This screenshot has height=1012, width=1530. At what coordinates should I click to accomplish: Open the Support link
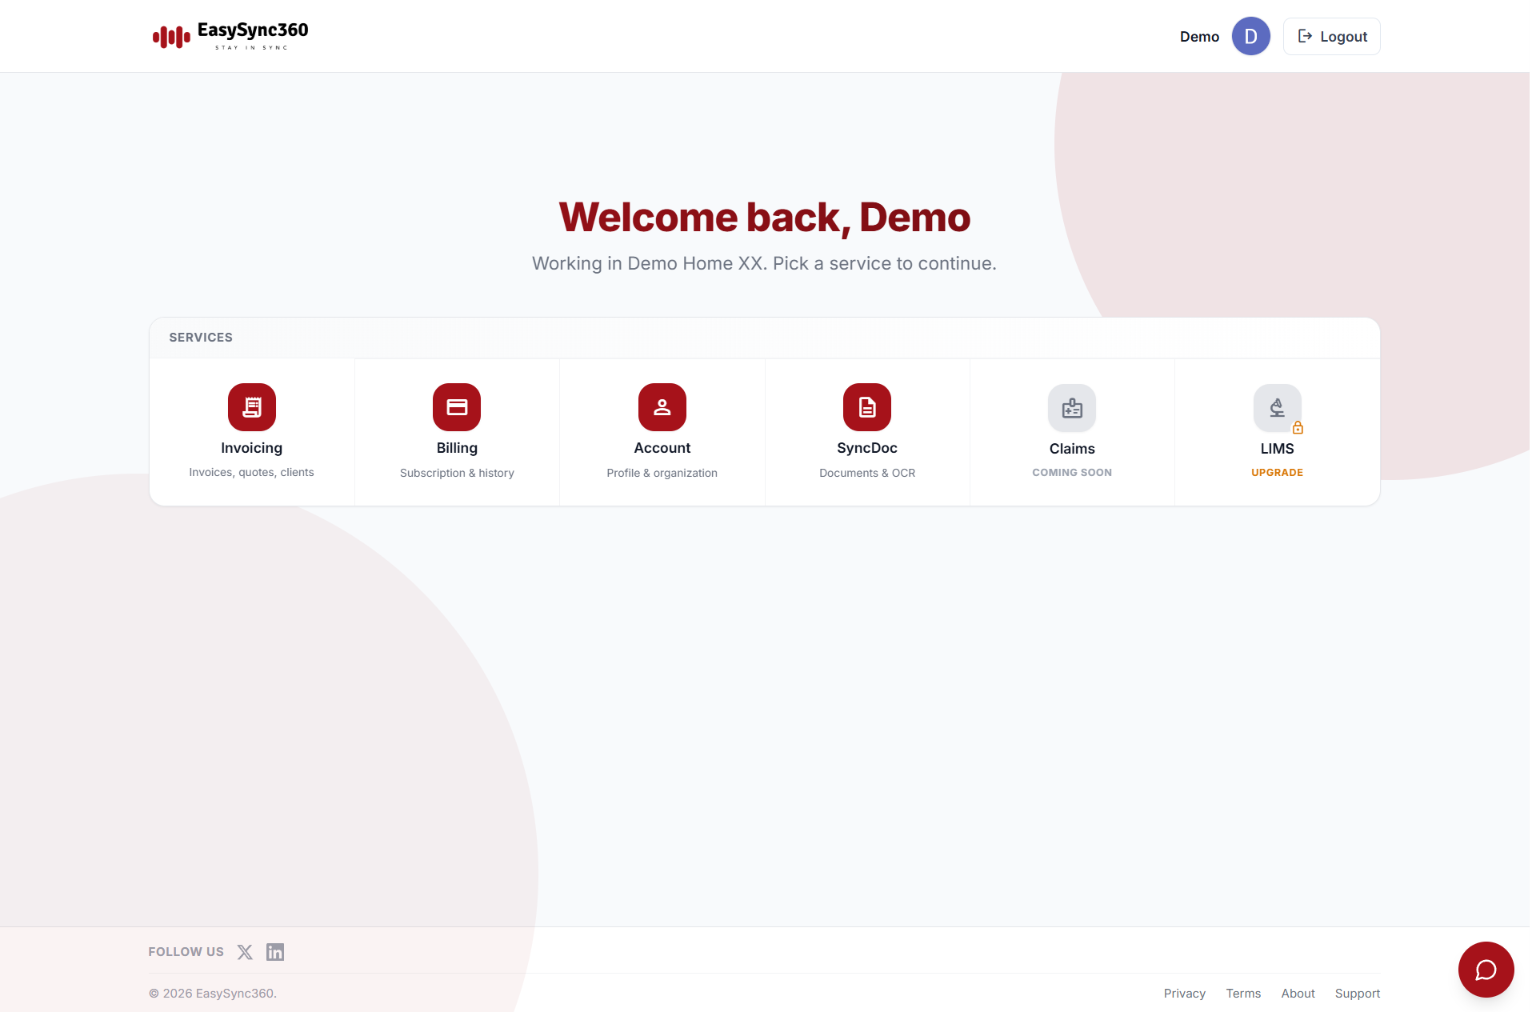(1357, 993)
